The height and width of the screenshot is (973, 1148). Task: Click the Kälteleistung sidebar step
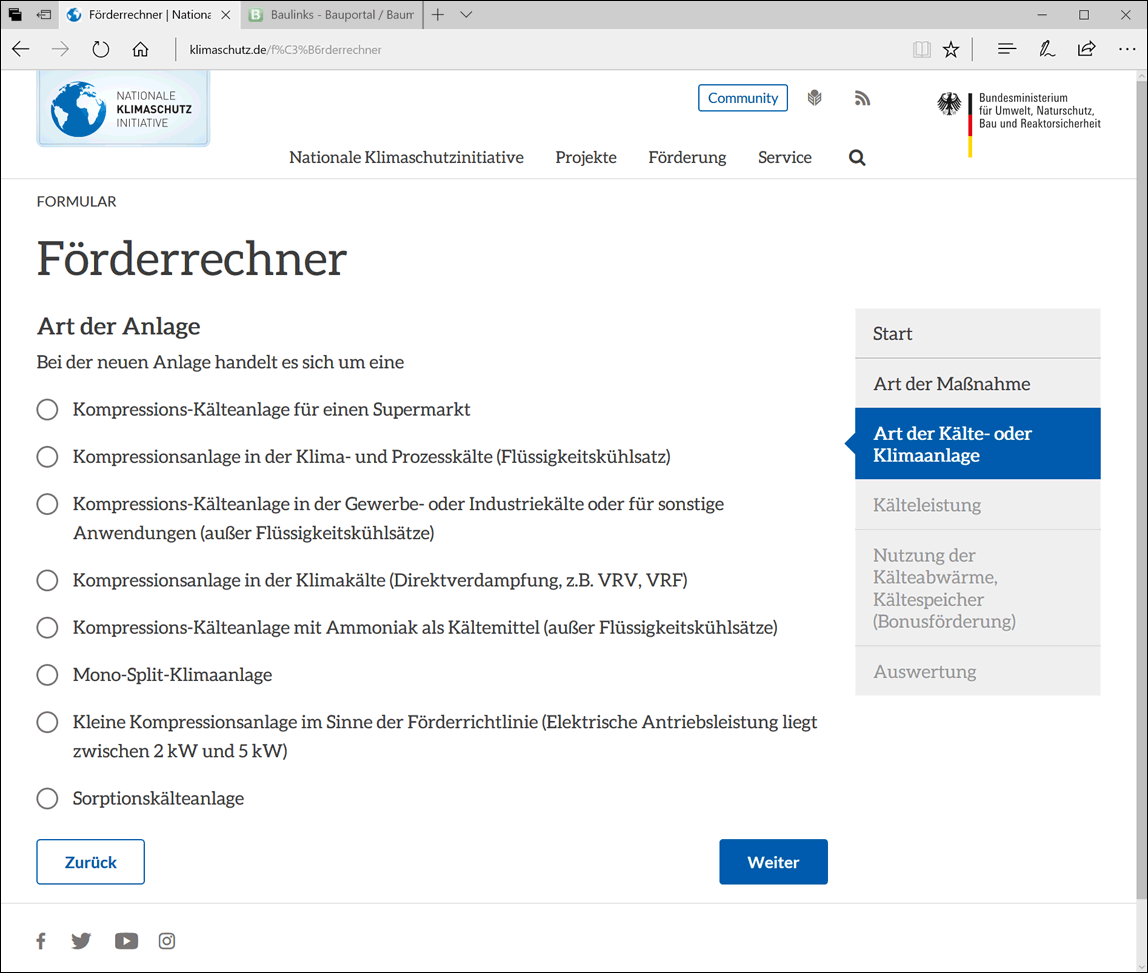(977, 504)
